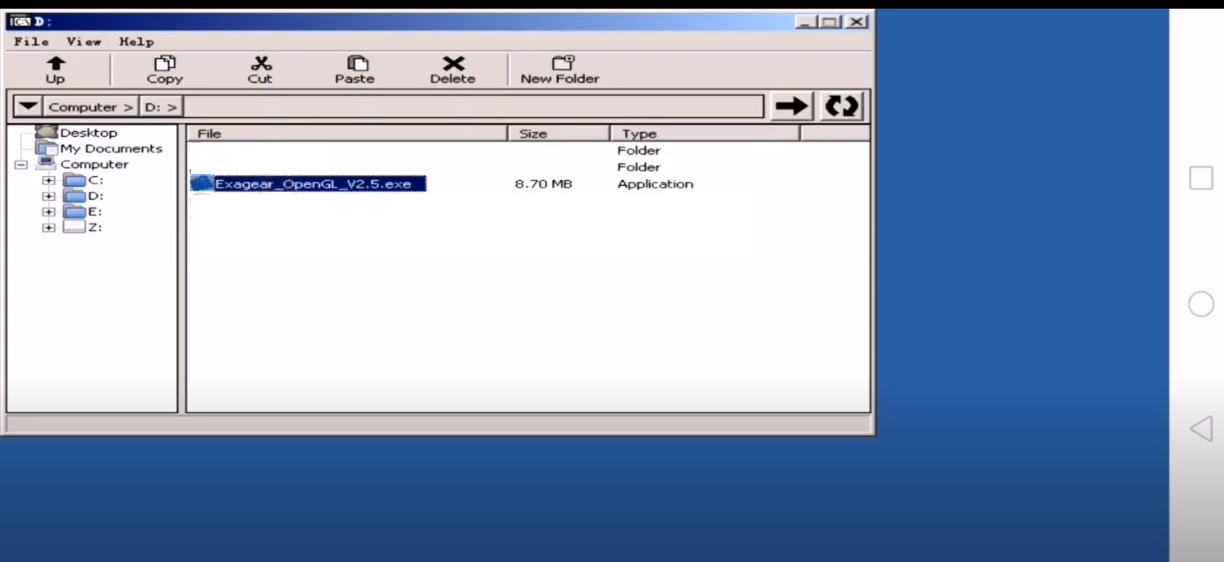Screen dimensions: 1224x562
Task: Open the File menu
Action: 31,42
